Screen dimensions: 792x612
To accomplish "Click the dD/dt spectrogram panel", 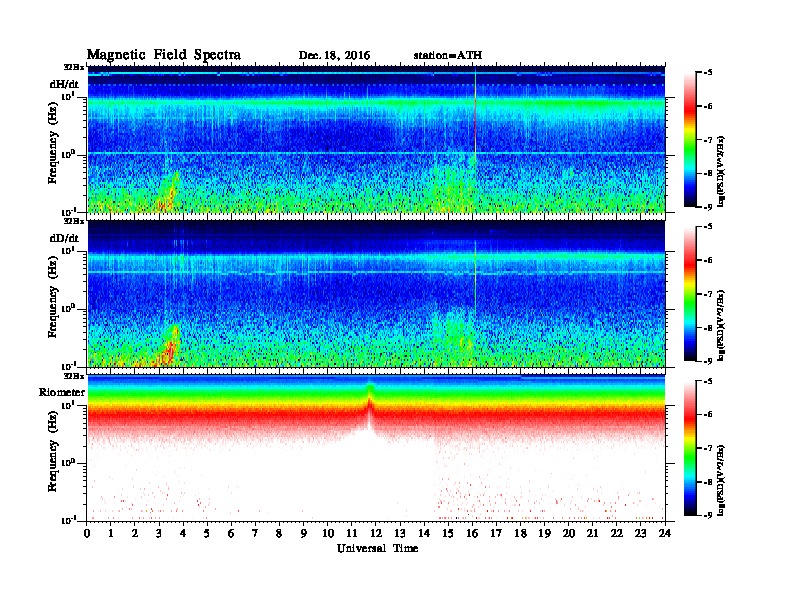I will [376, 293].
